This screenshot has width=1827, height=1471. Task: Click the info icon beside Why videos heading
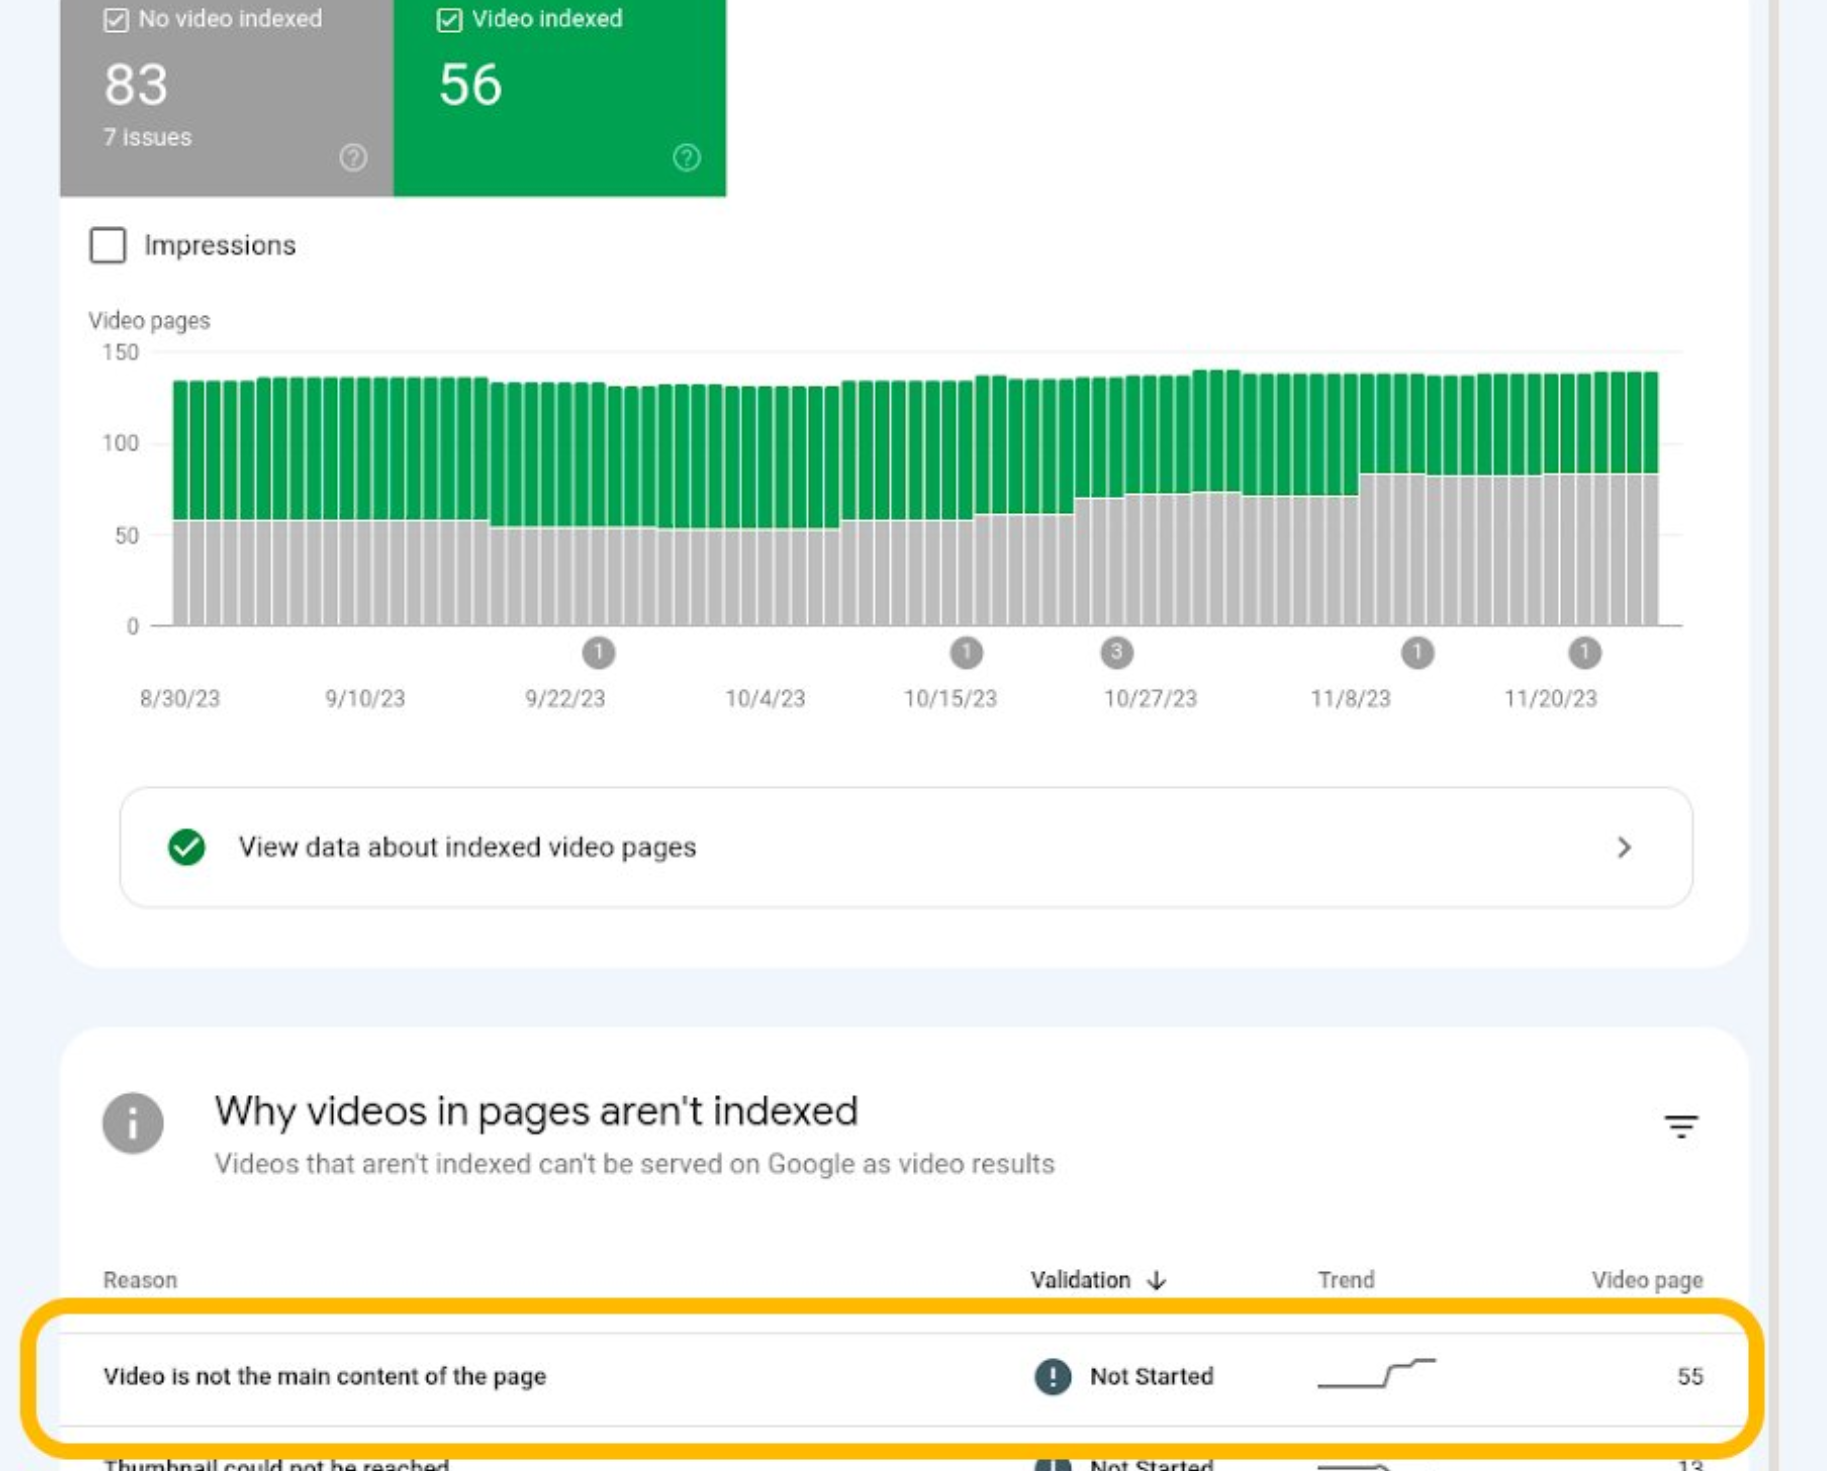pyautogui.click(x=133, y=1123)
